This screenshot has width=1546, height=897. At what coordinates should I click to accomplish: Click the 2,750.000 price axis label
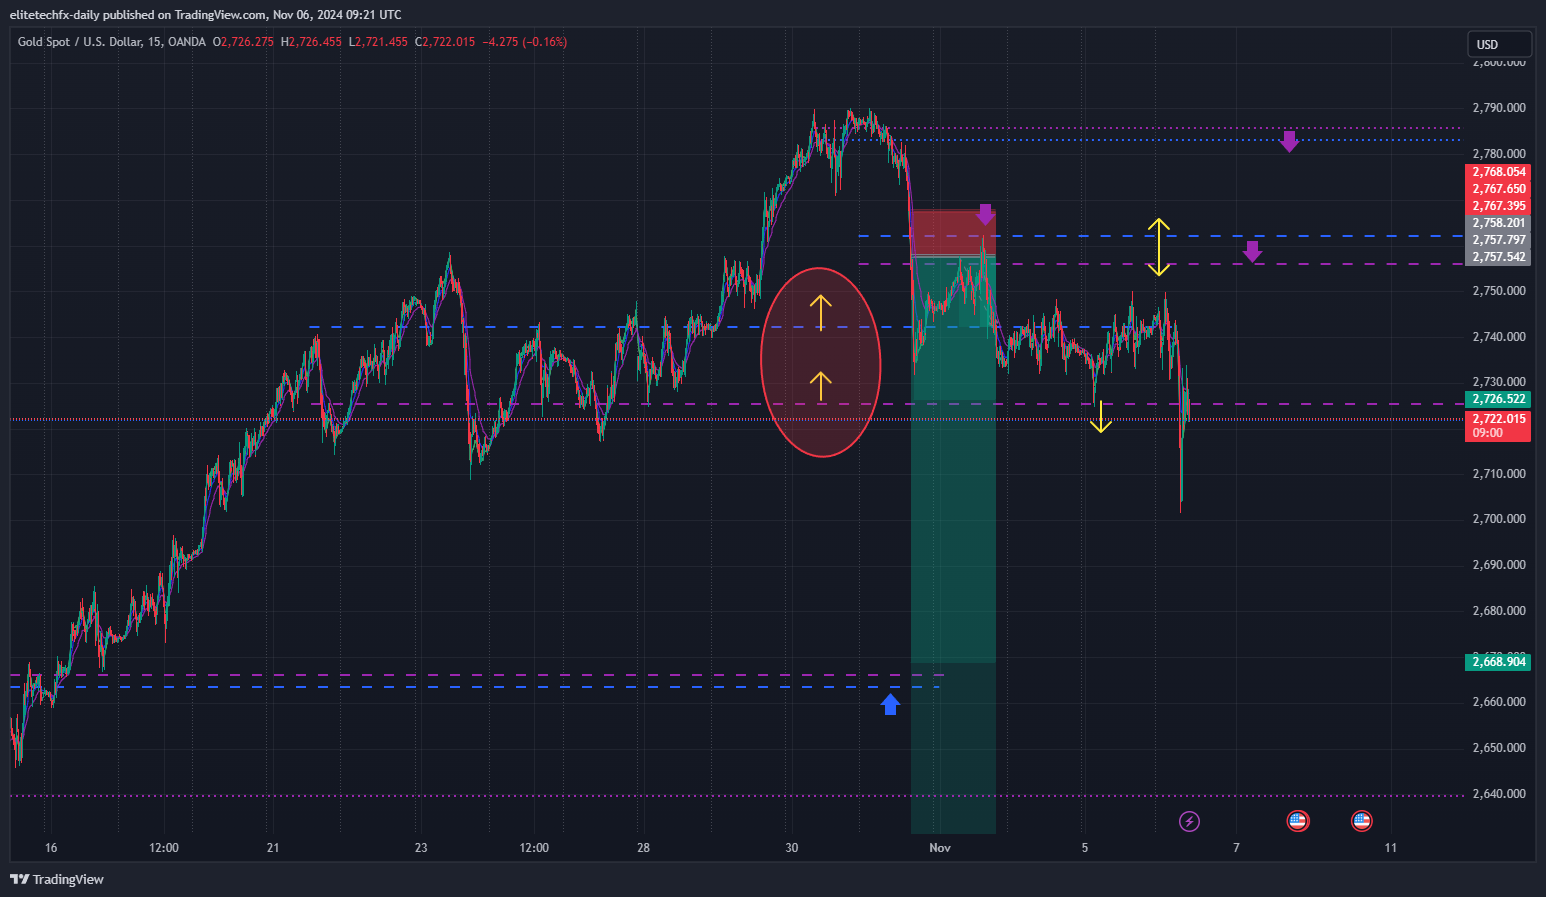tap(1499, 291)
